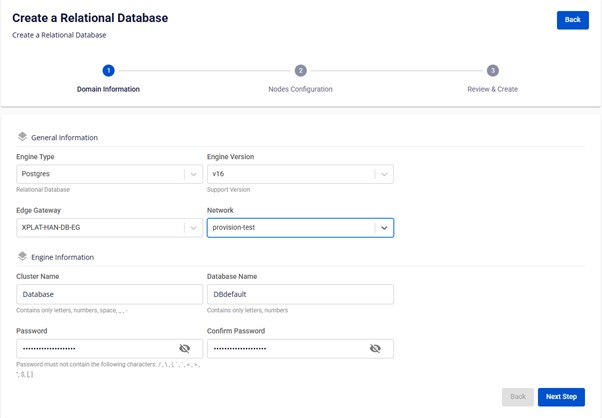Select step 1 Domain Information circle
The width and height of the screenshot is (602, 418).
108,71
